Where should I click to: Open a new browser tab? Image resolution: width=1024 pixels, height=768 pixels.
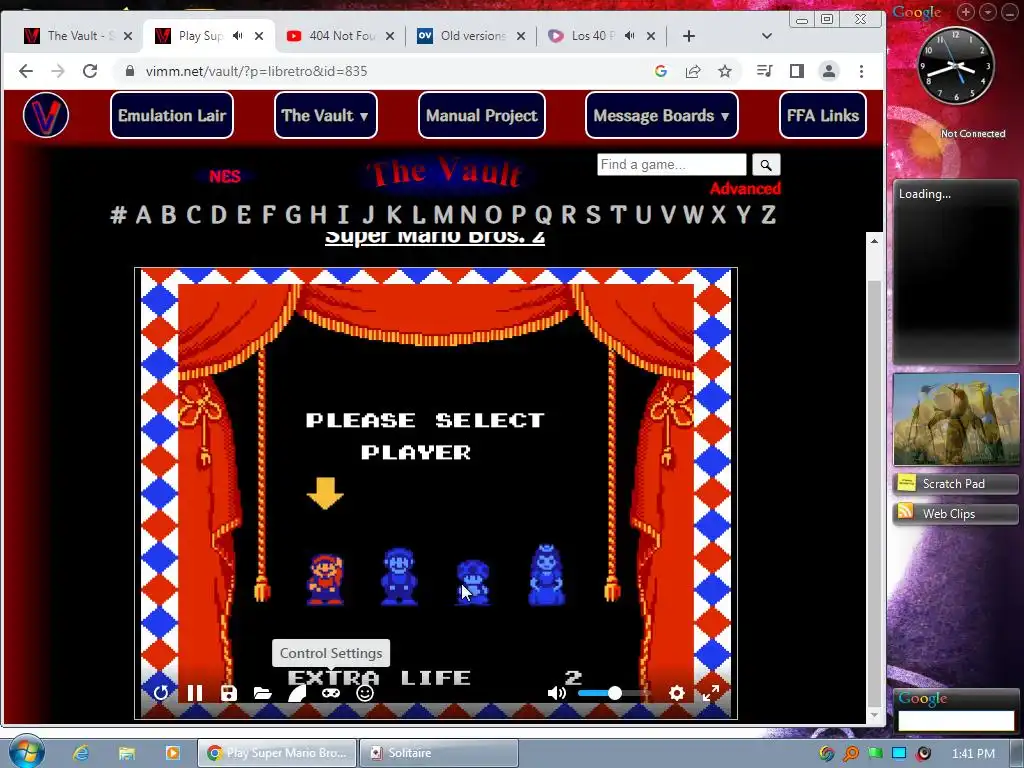[689, 36]
